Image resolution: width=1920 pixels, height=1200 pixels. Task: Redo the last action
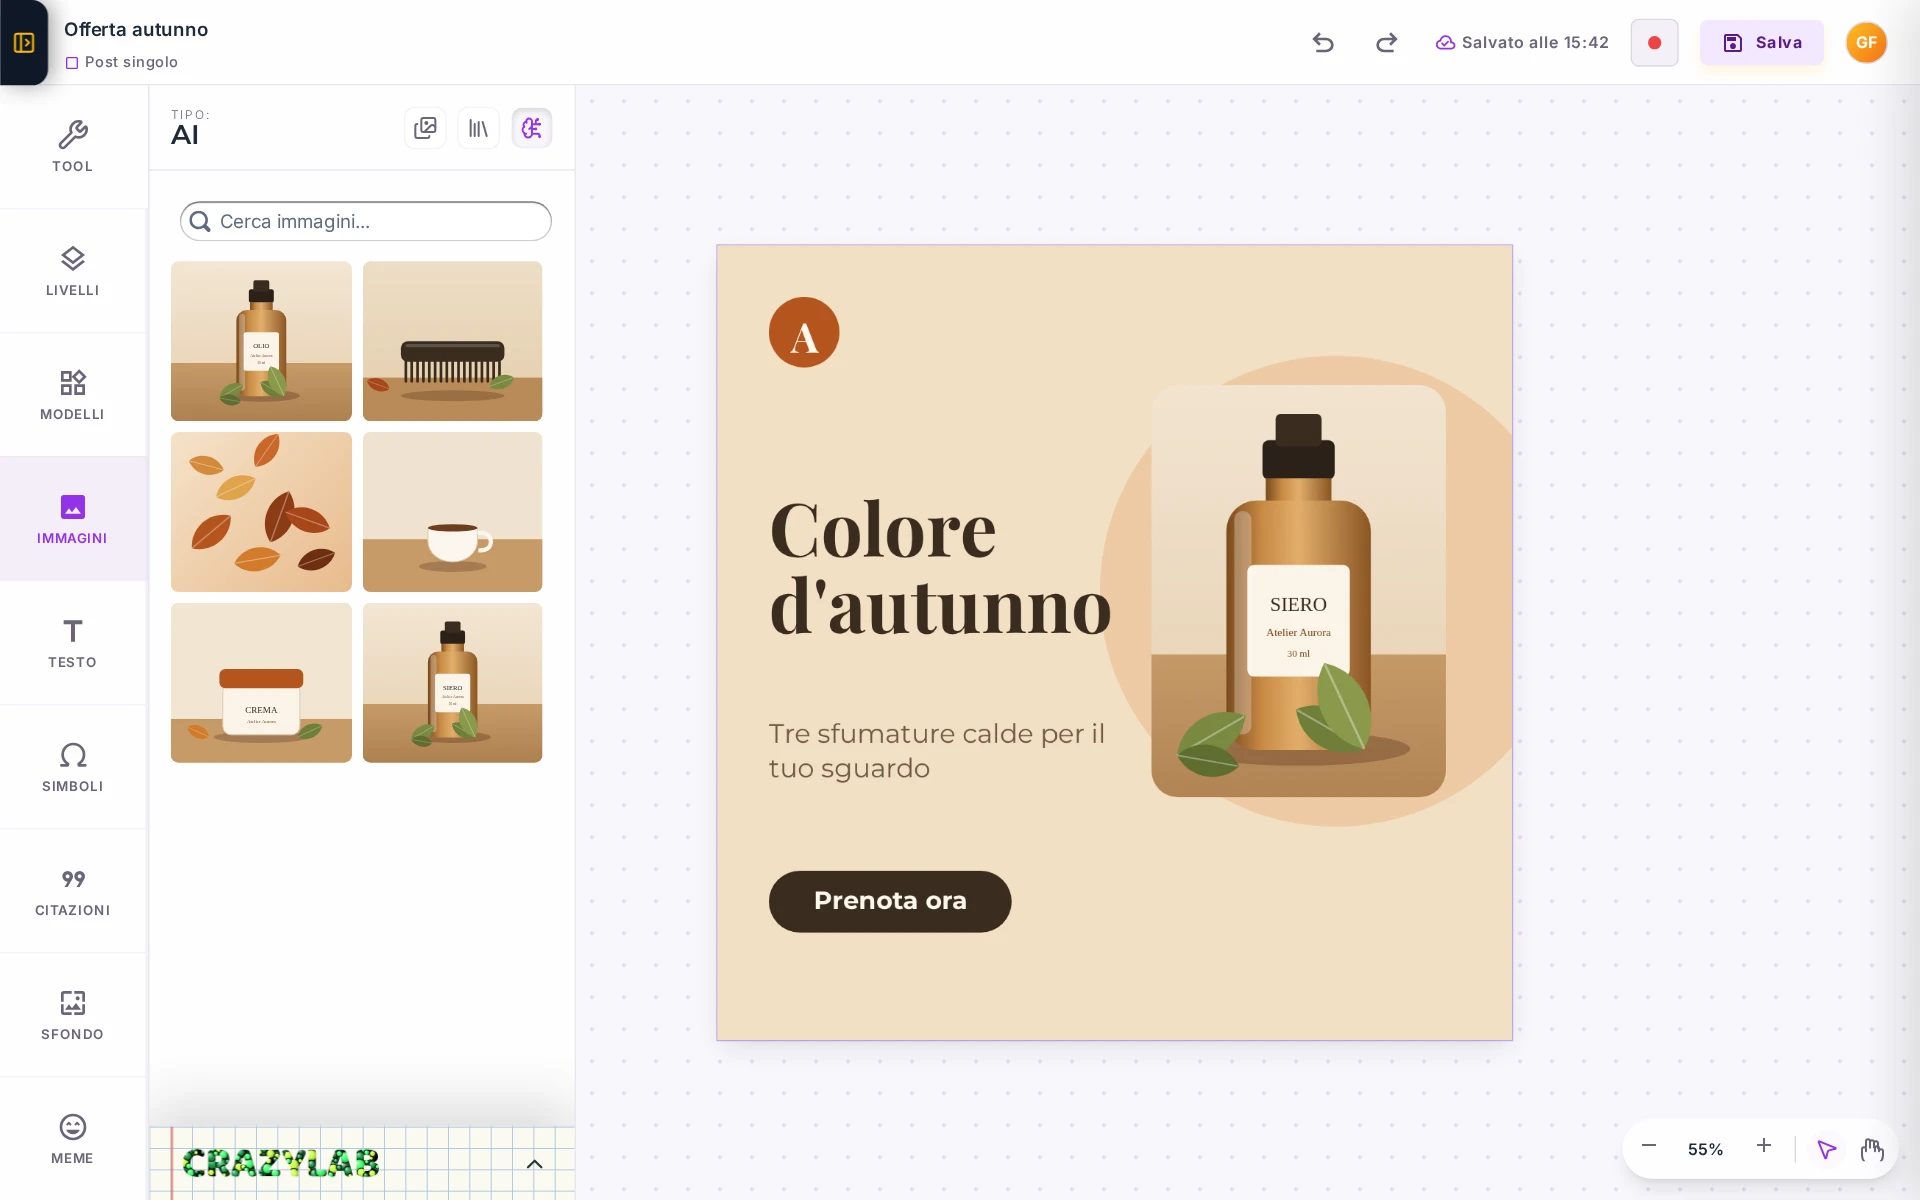pyautogui.click(x=1386, y=42)
